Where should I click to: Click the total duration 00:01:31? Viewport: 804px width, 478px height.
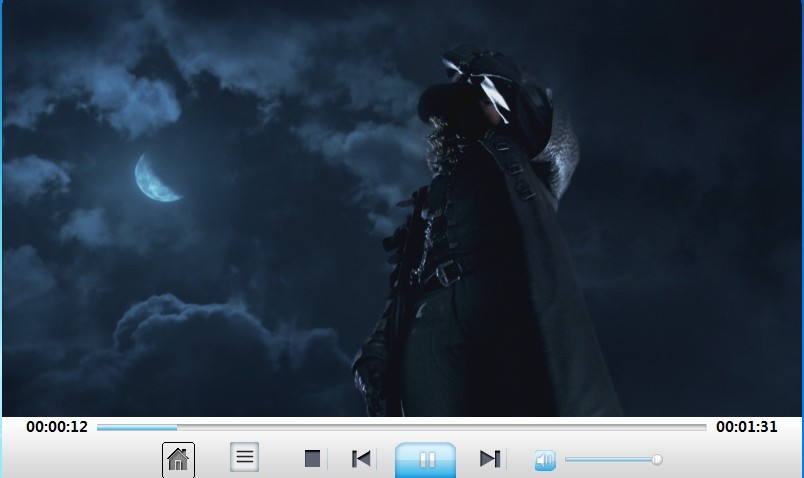pos(747,427)
